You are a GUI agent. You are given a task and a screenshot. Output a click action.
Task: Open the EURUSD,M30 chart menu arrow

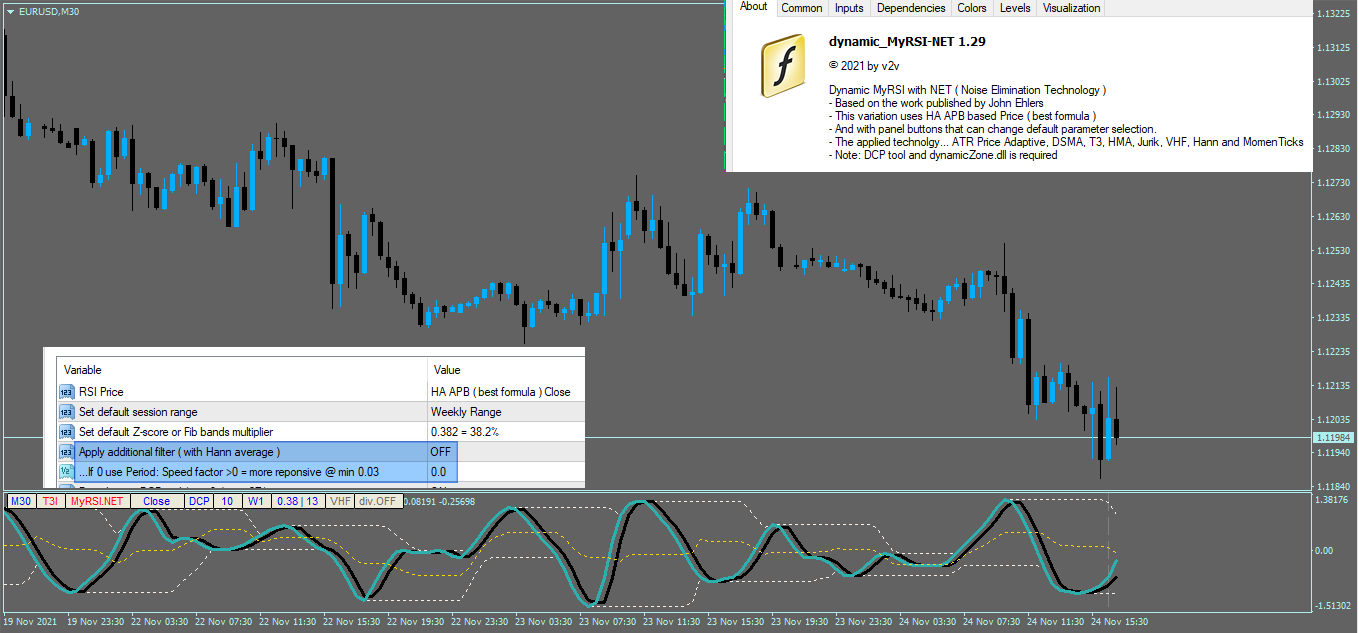(x=11, y=11)
